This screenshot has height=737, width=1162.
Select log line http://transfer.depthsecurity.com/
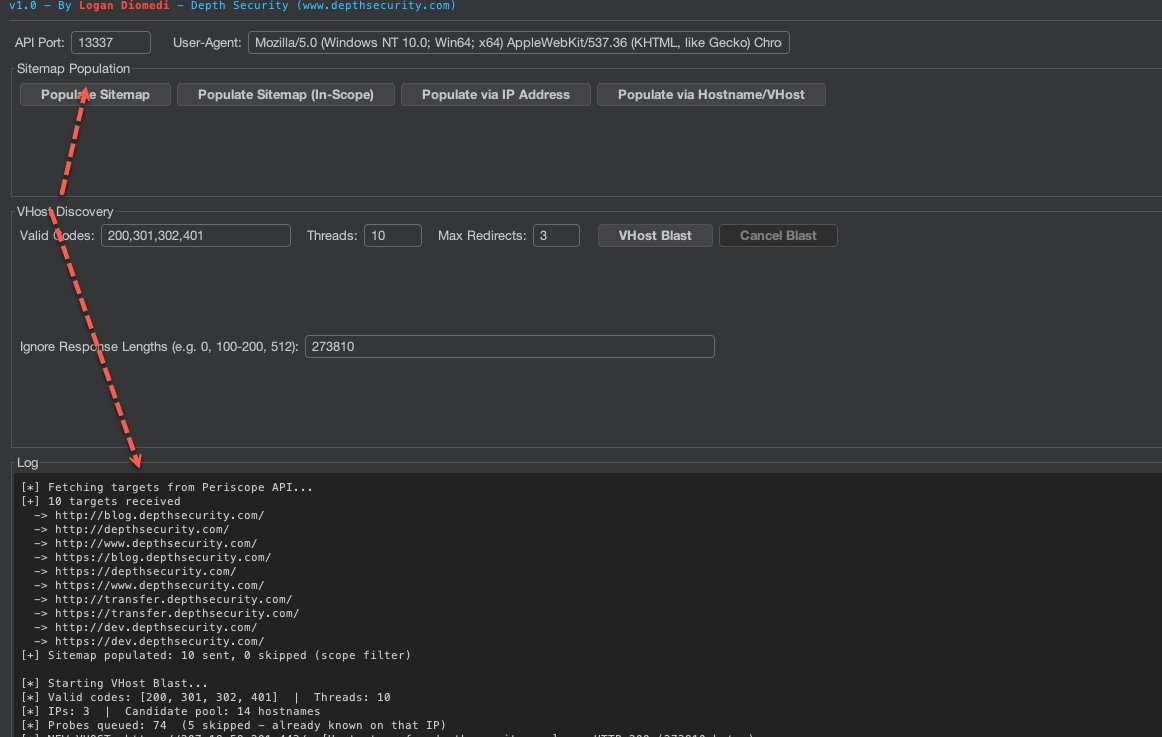click(x=173, y=600)
